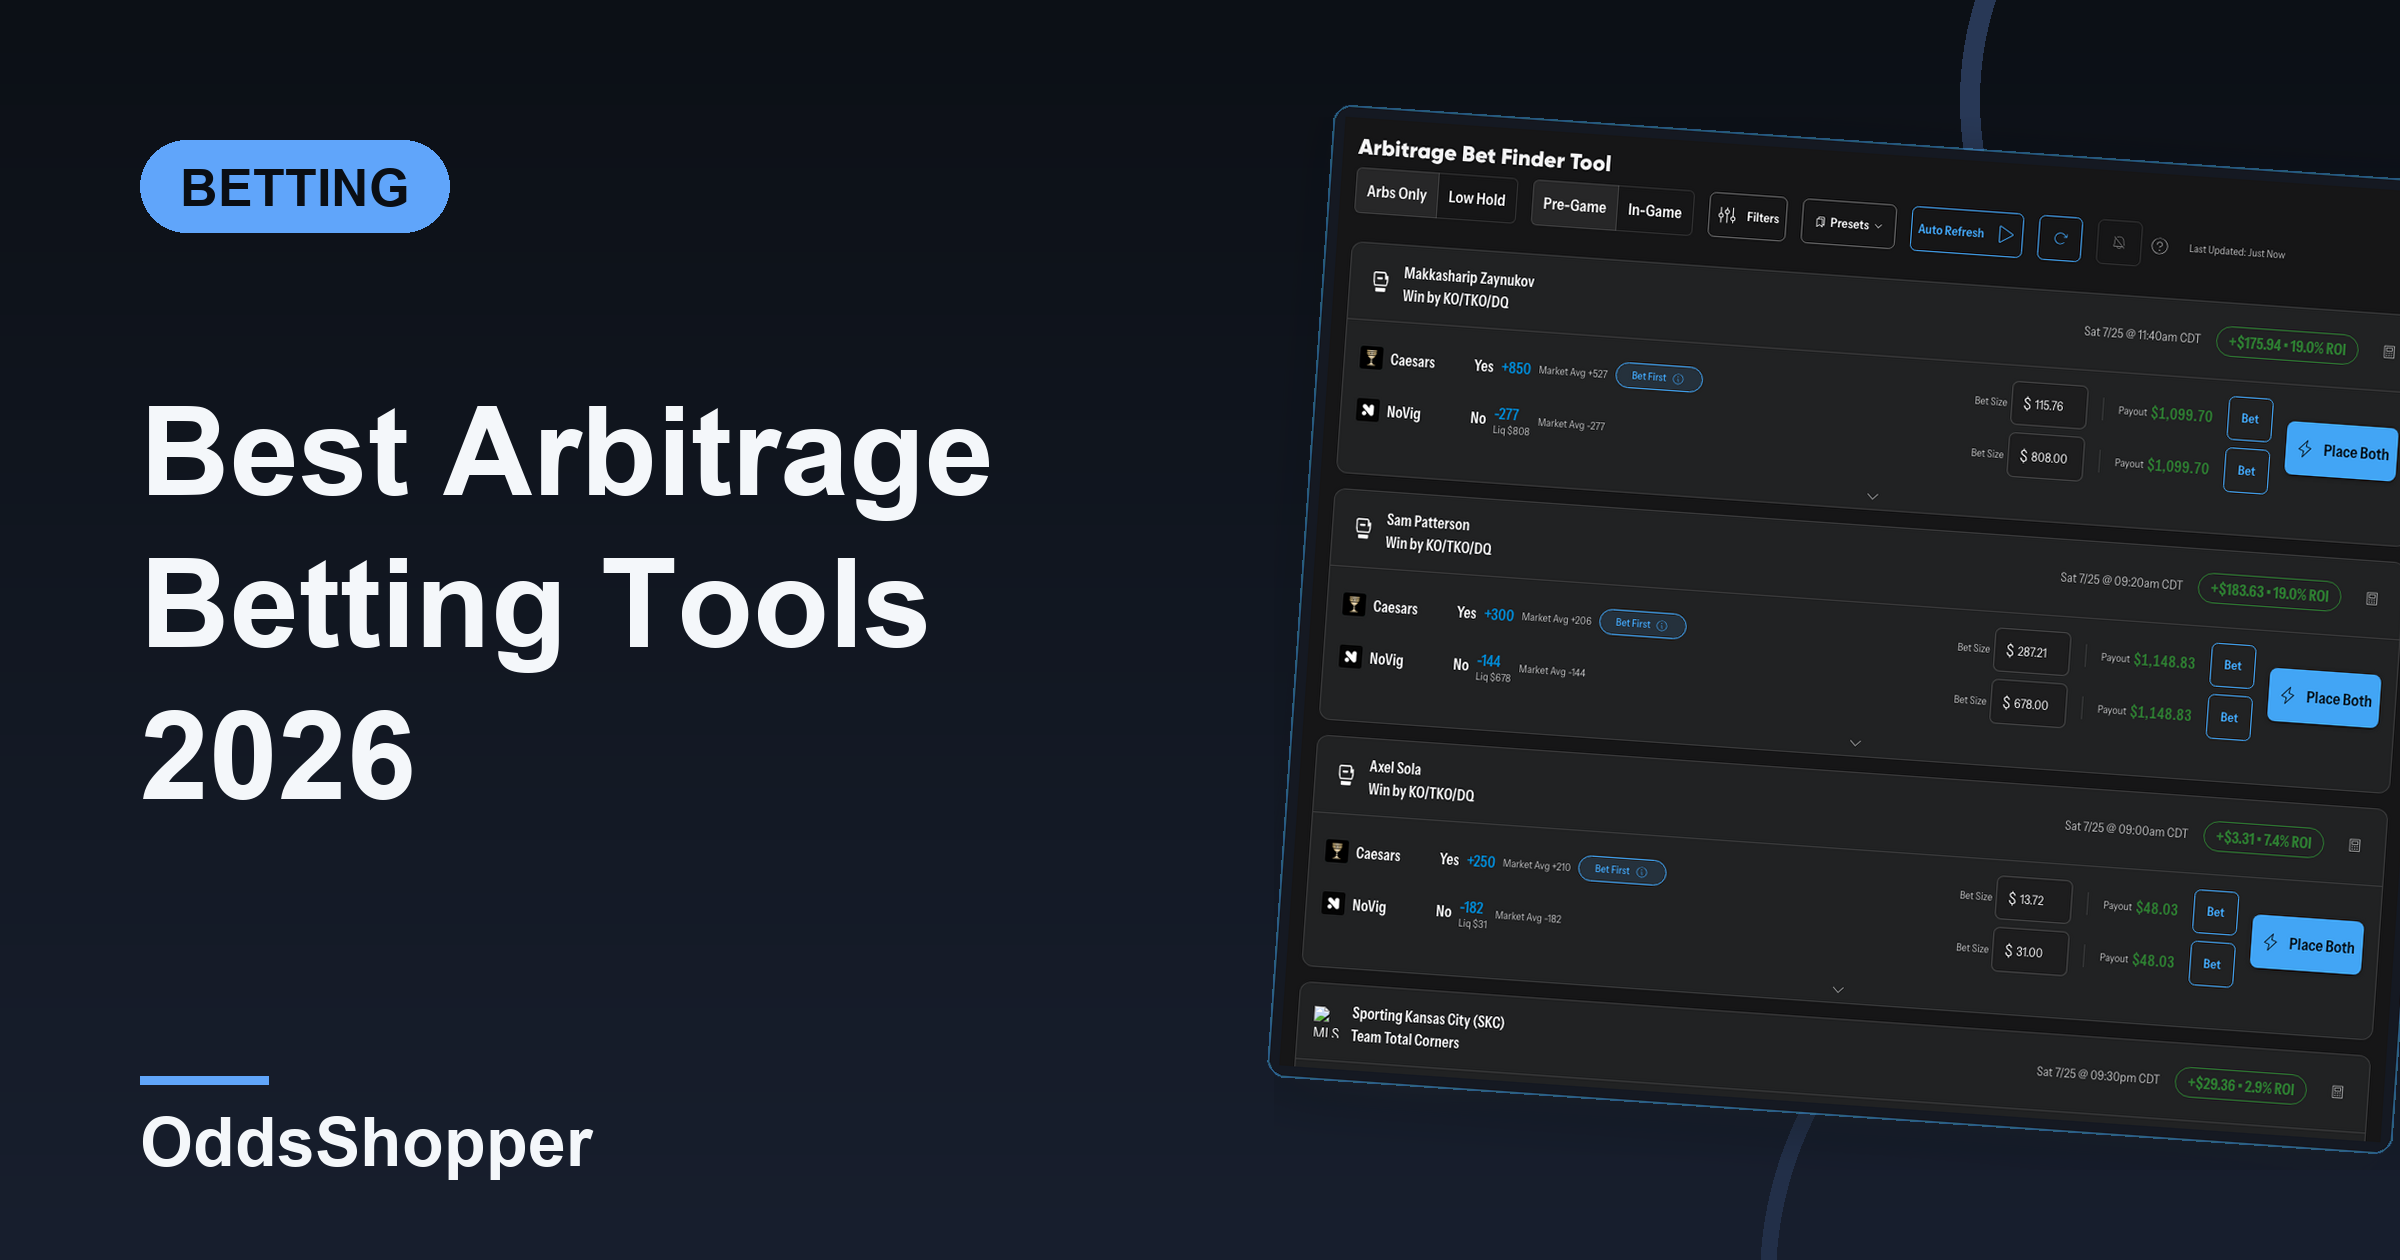Click NoVig logo in Zaynukov card
This screenshot has width=2400, height=1260.
tap(1367, 410)
